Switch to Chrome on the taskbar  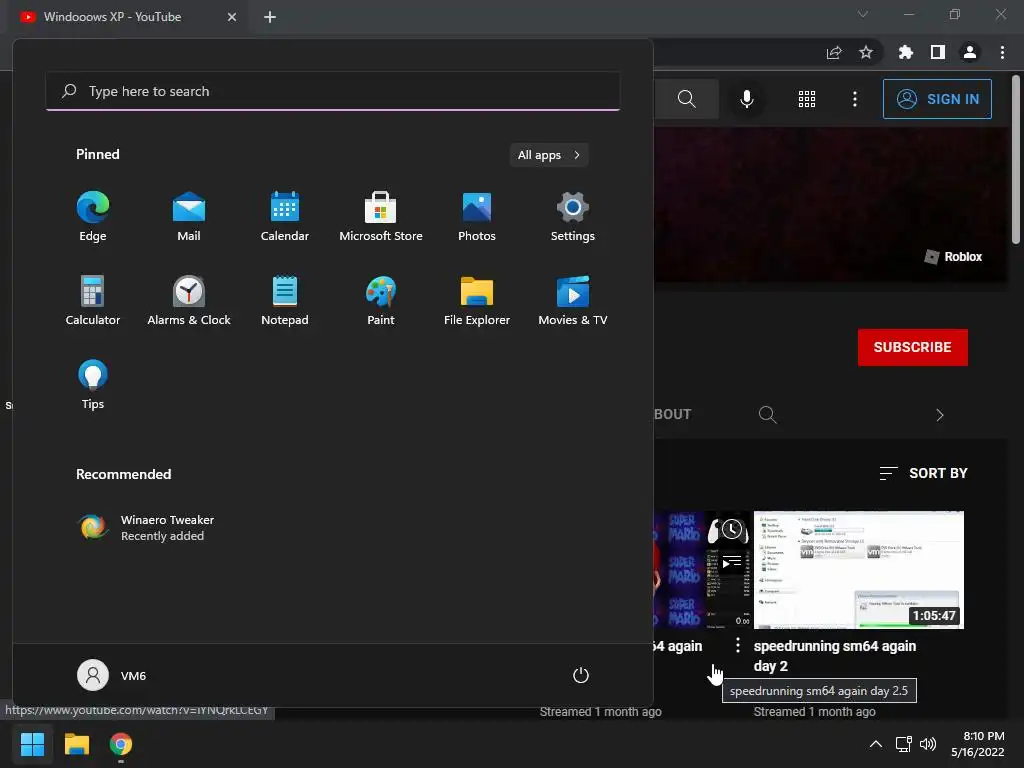tap(121, 744)
